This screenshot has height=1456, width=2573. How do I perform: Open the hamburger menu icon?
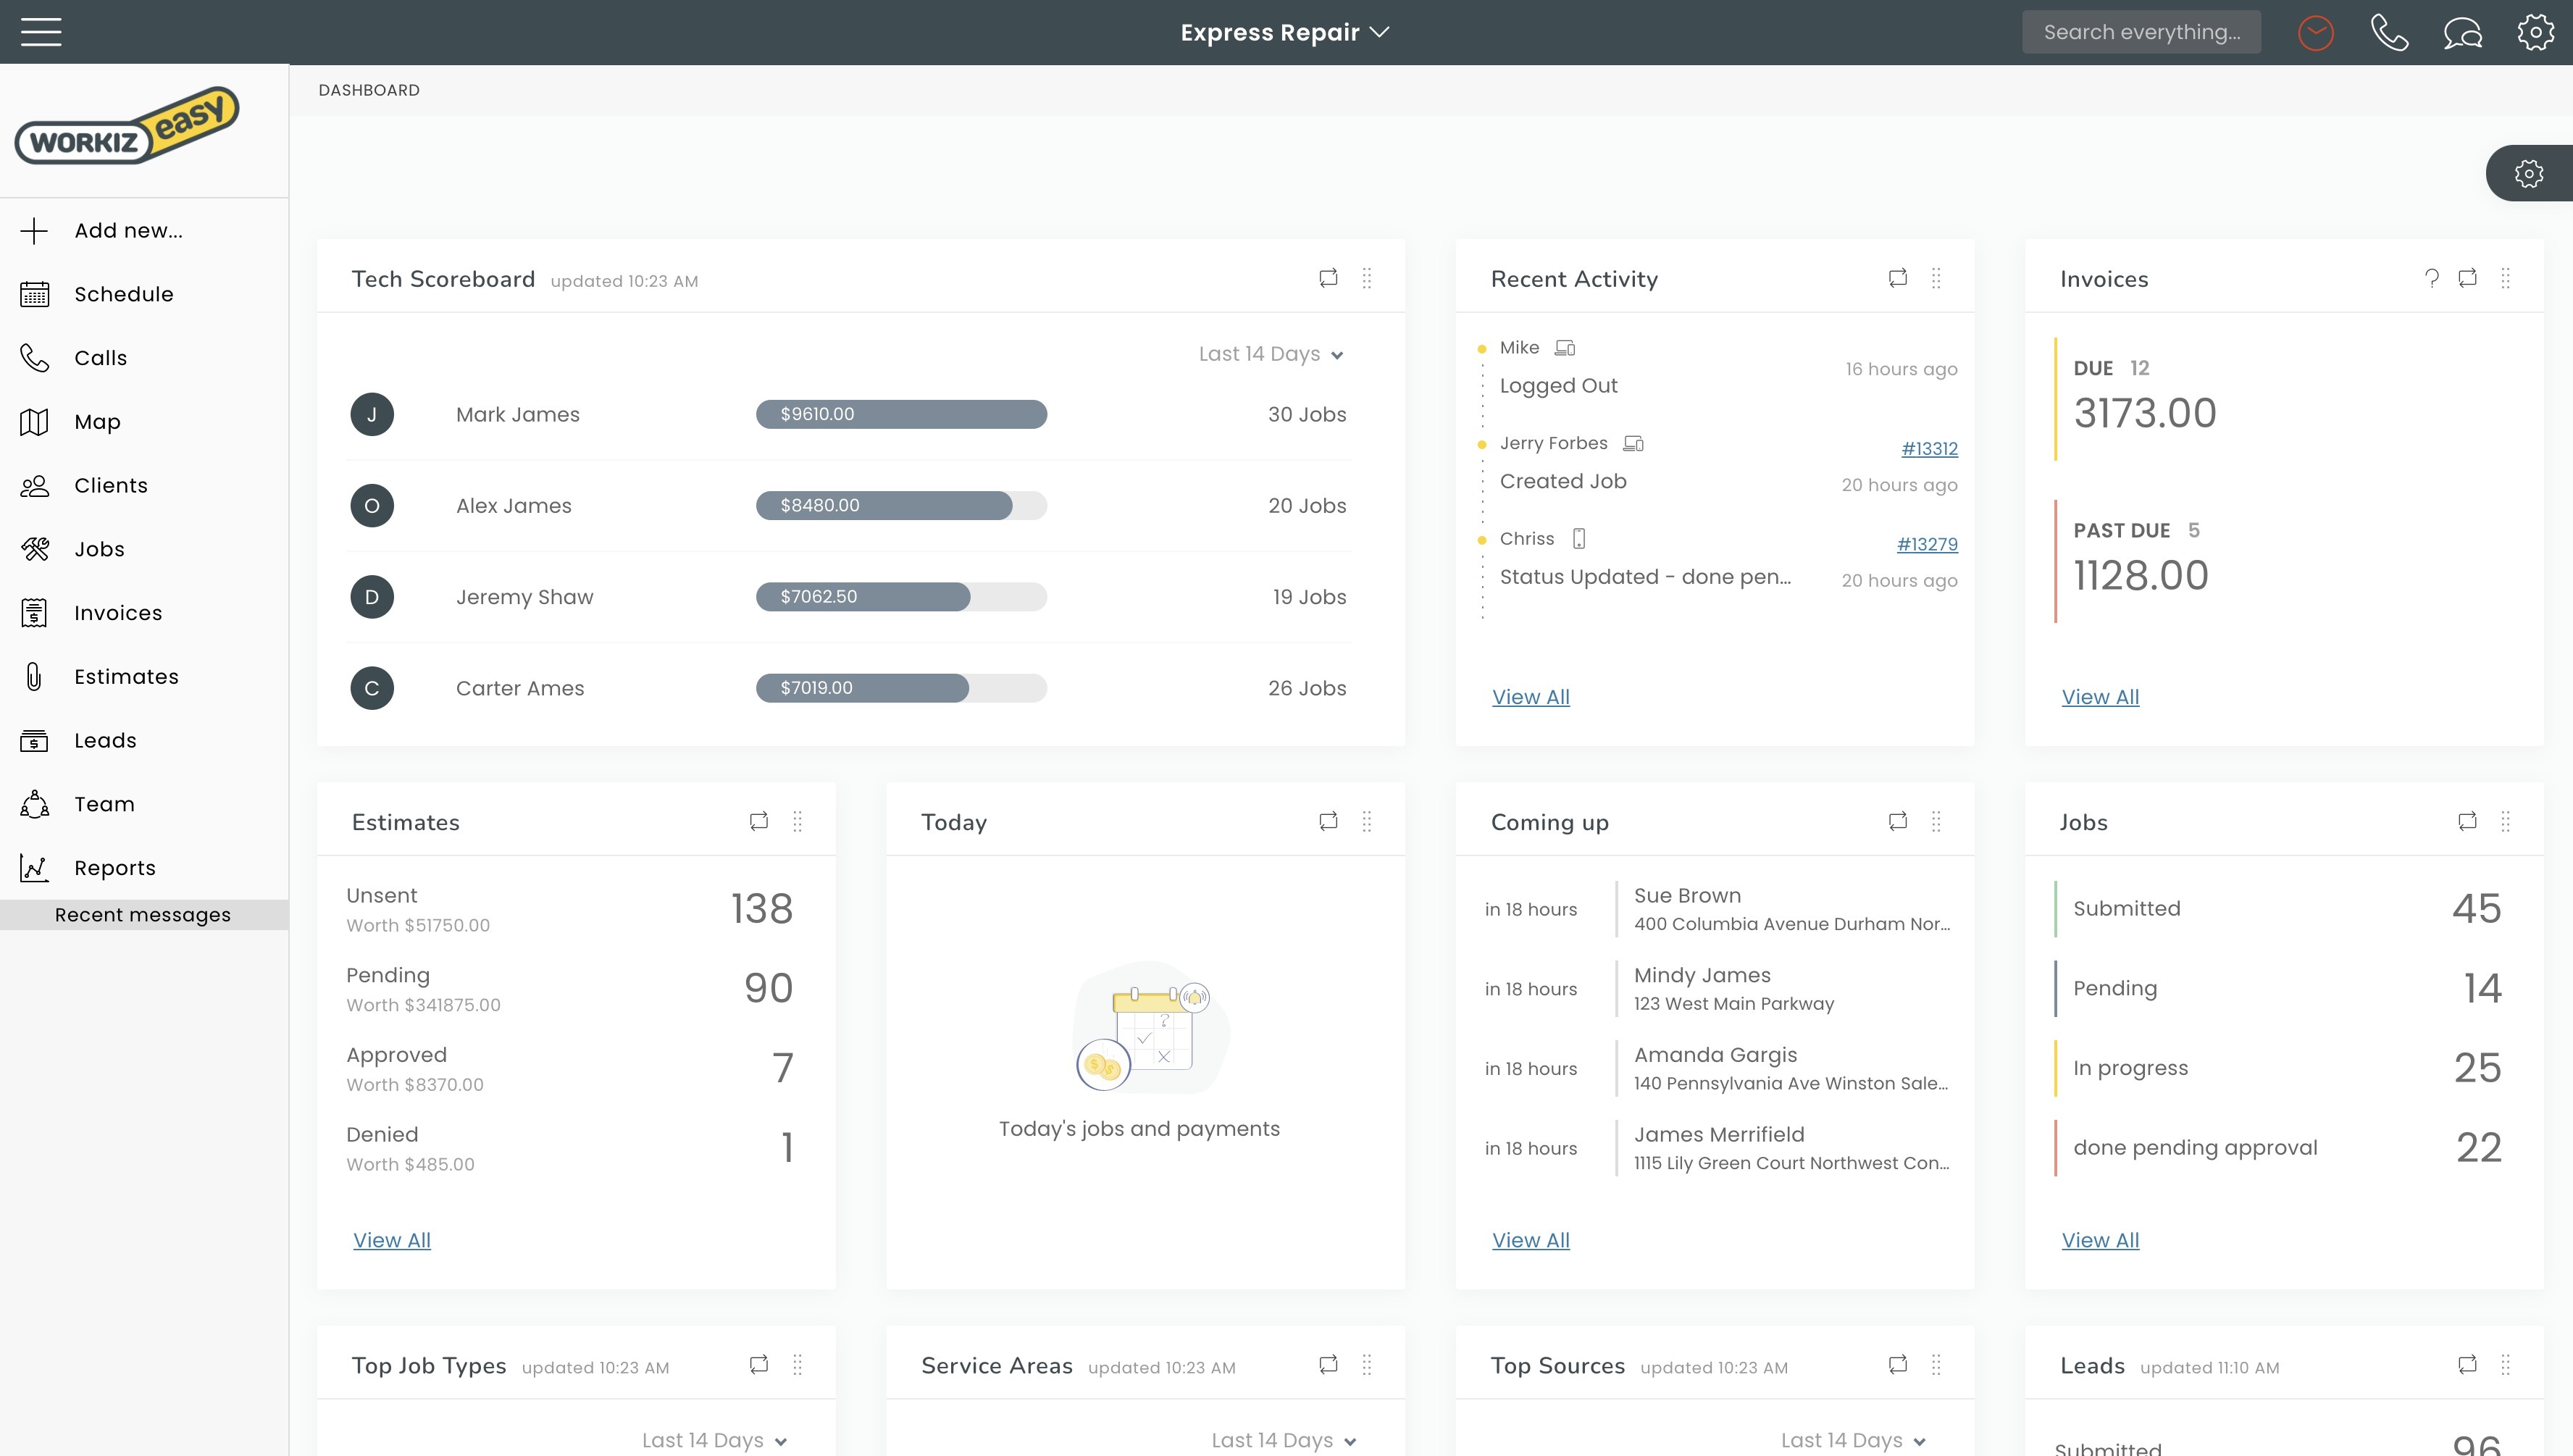41,32
